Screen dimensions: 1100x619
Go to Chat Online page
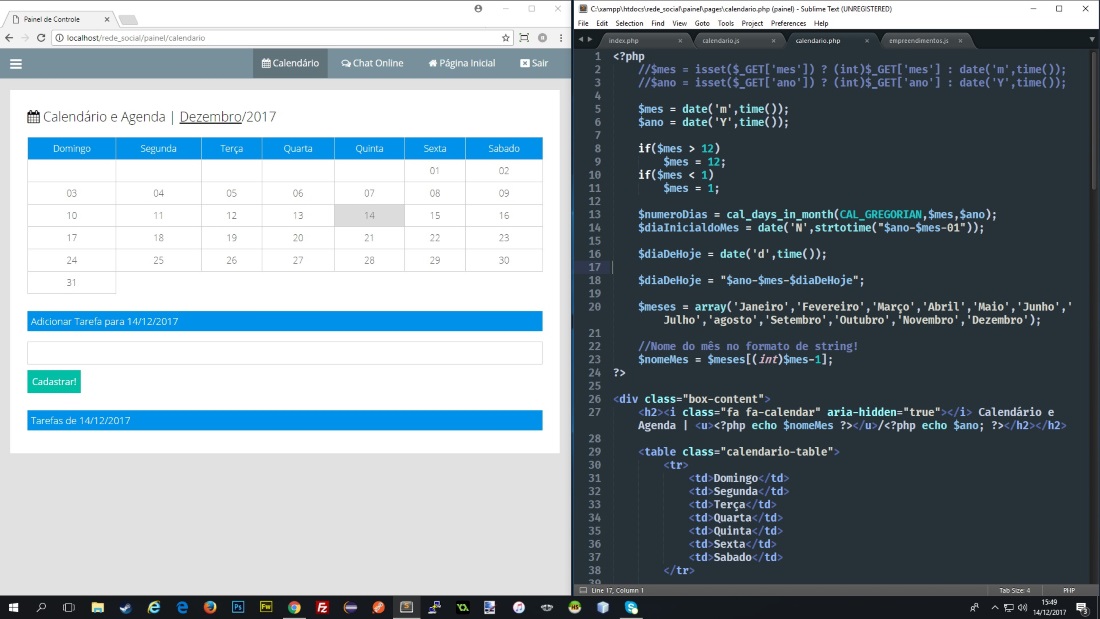372,63
